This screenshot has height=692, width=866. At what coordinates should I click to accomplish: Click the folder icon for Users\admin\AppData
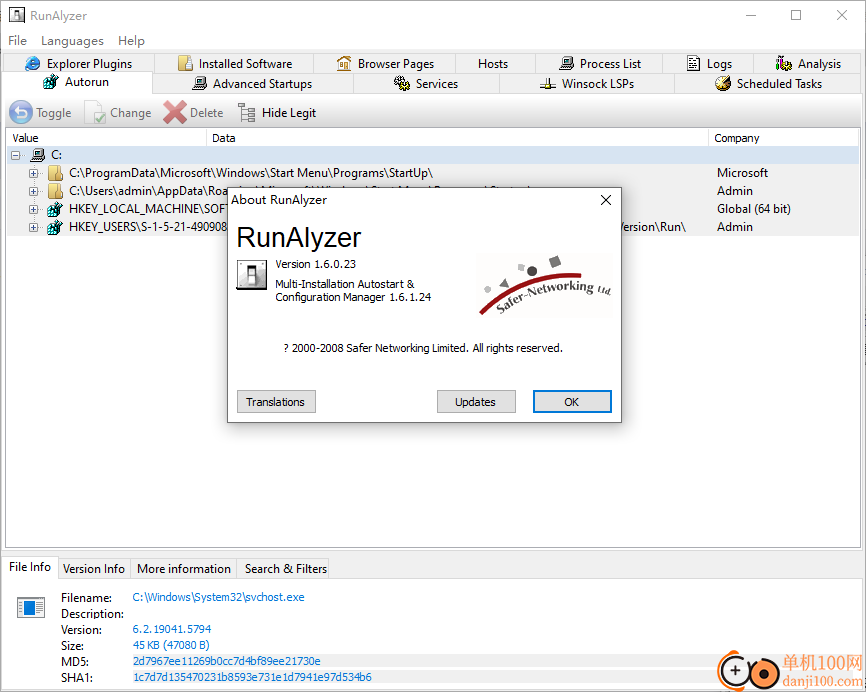click(x=55, y=191)
